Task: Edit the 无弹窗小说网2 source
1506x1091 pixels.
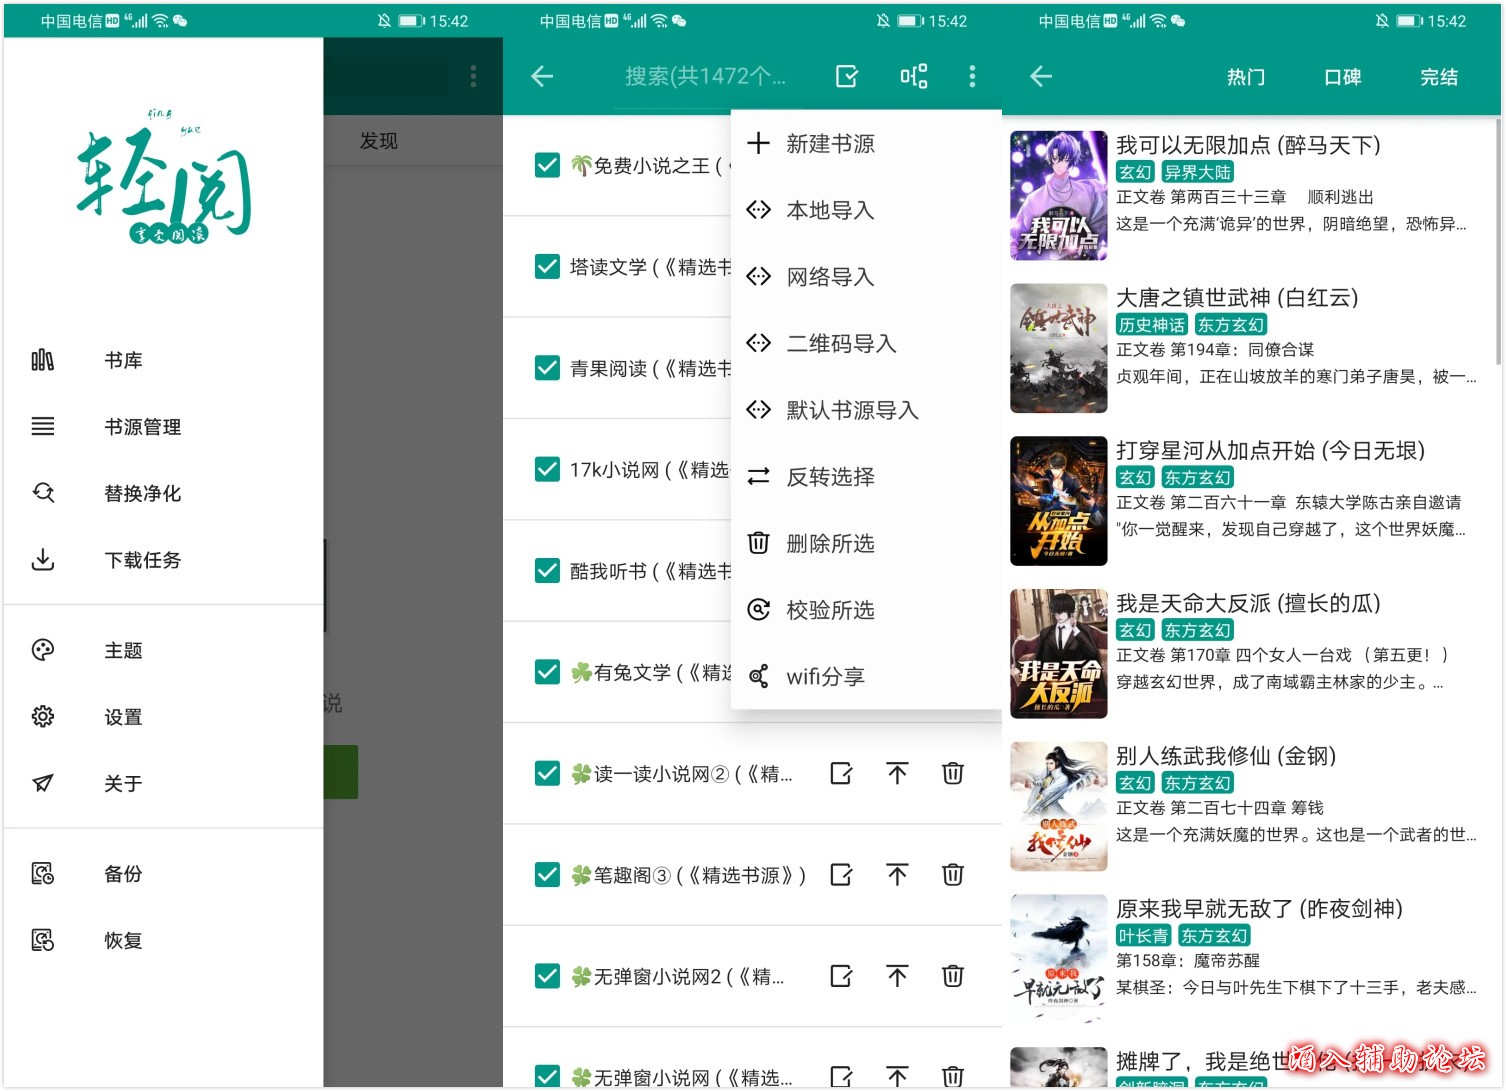Action: [x=842, y=976]
